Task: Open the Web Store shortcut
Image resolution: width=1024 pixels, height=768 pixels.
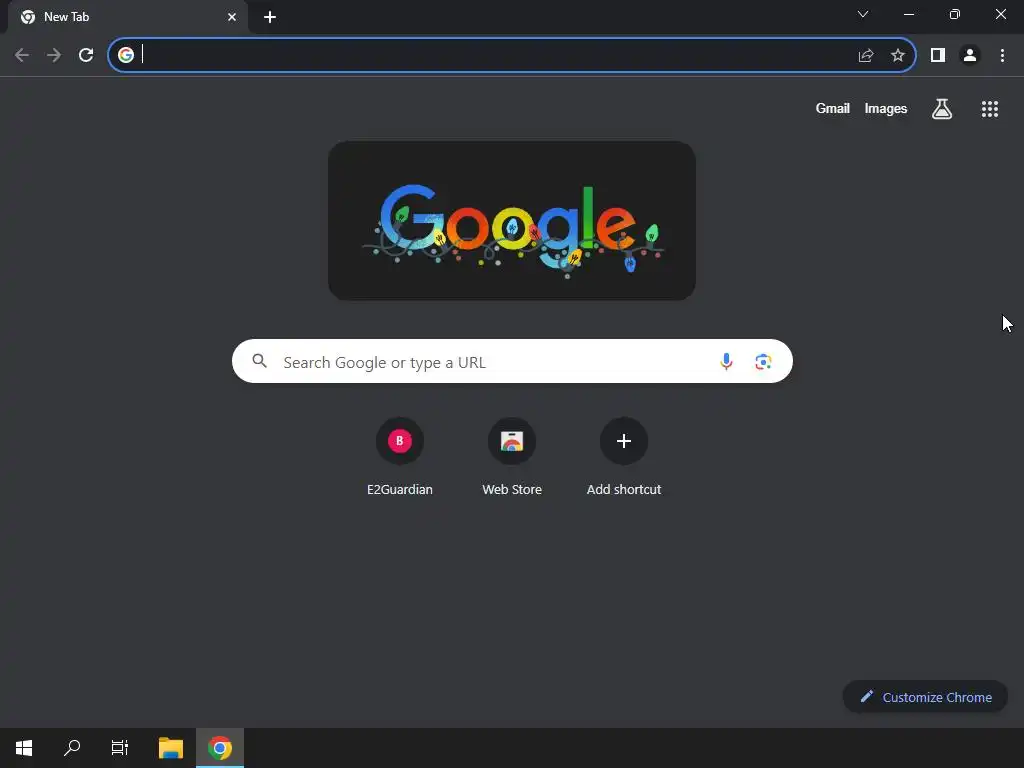Action: click(x=512, y=457)
